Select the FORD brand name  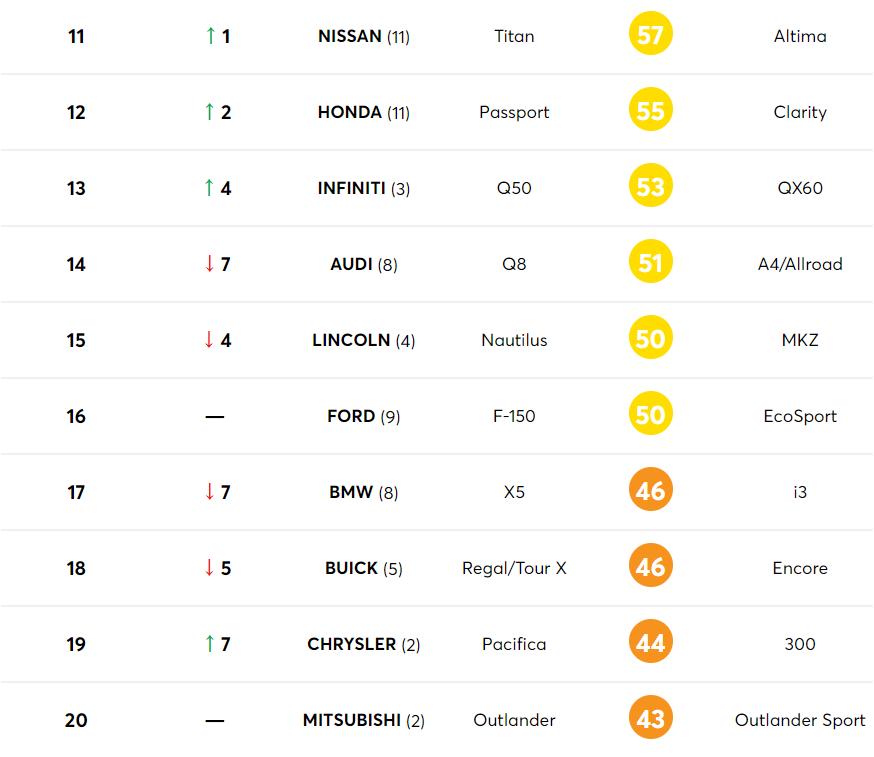pos(351,416)
